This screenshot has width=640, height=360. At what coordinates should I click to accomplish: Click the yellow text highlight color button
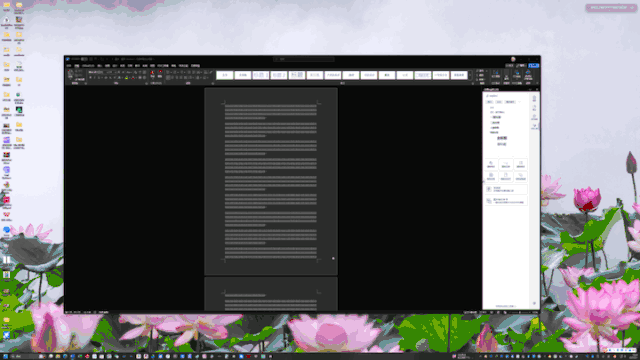point(127,78)
